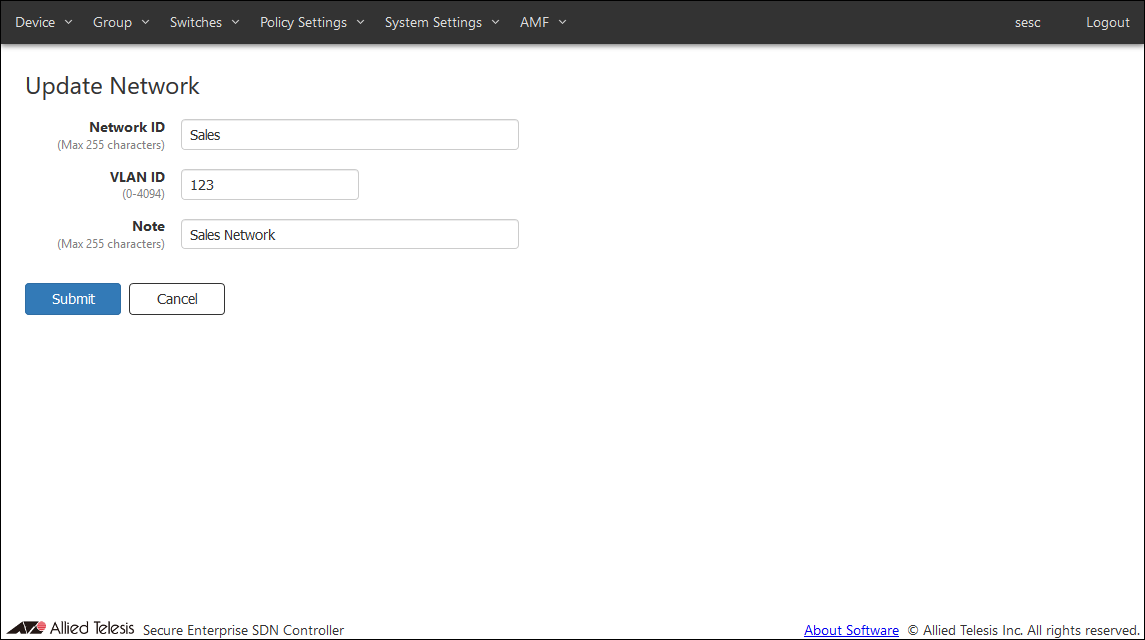Image resolution: width=1145 pixels, height=640 pixels.
Task: Expand the Switches dropdown arrow
Action: coord(235,22)
